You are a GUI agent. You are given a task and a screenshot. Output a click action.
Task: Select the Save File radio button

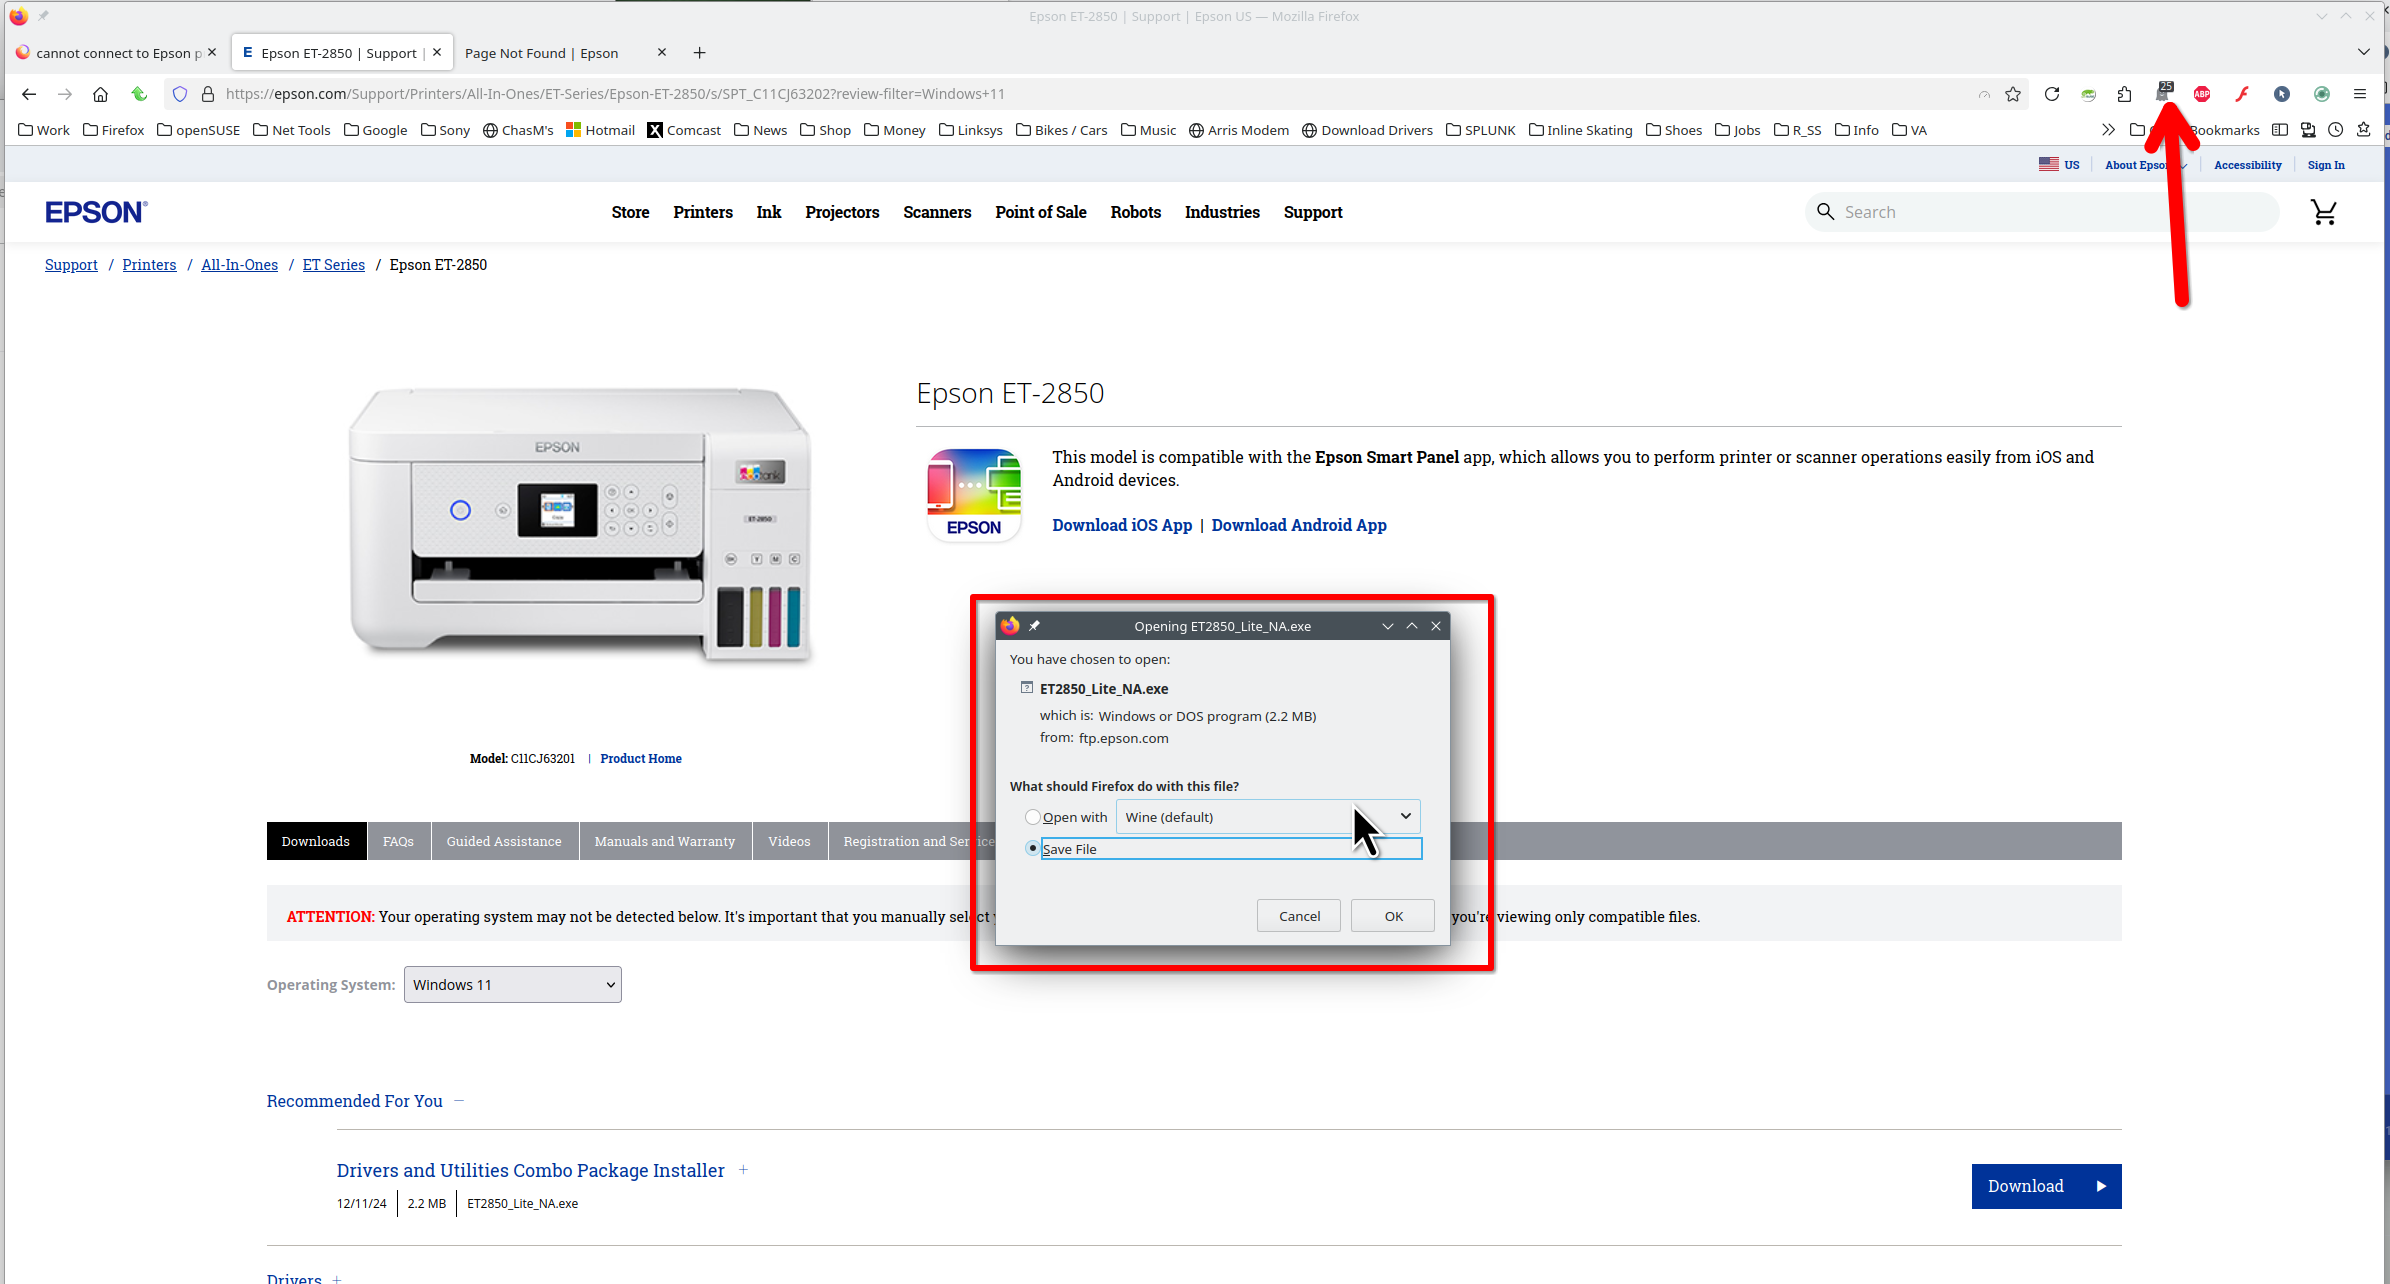coord(1033,848)
